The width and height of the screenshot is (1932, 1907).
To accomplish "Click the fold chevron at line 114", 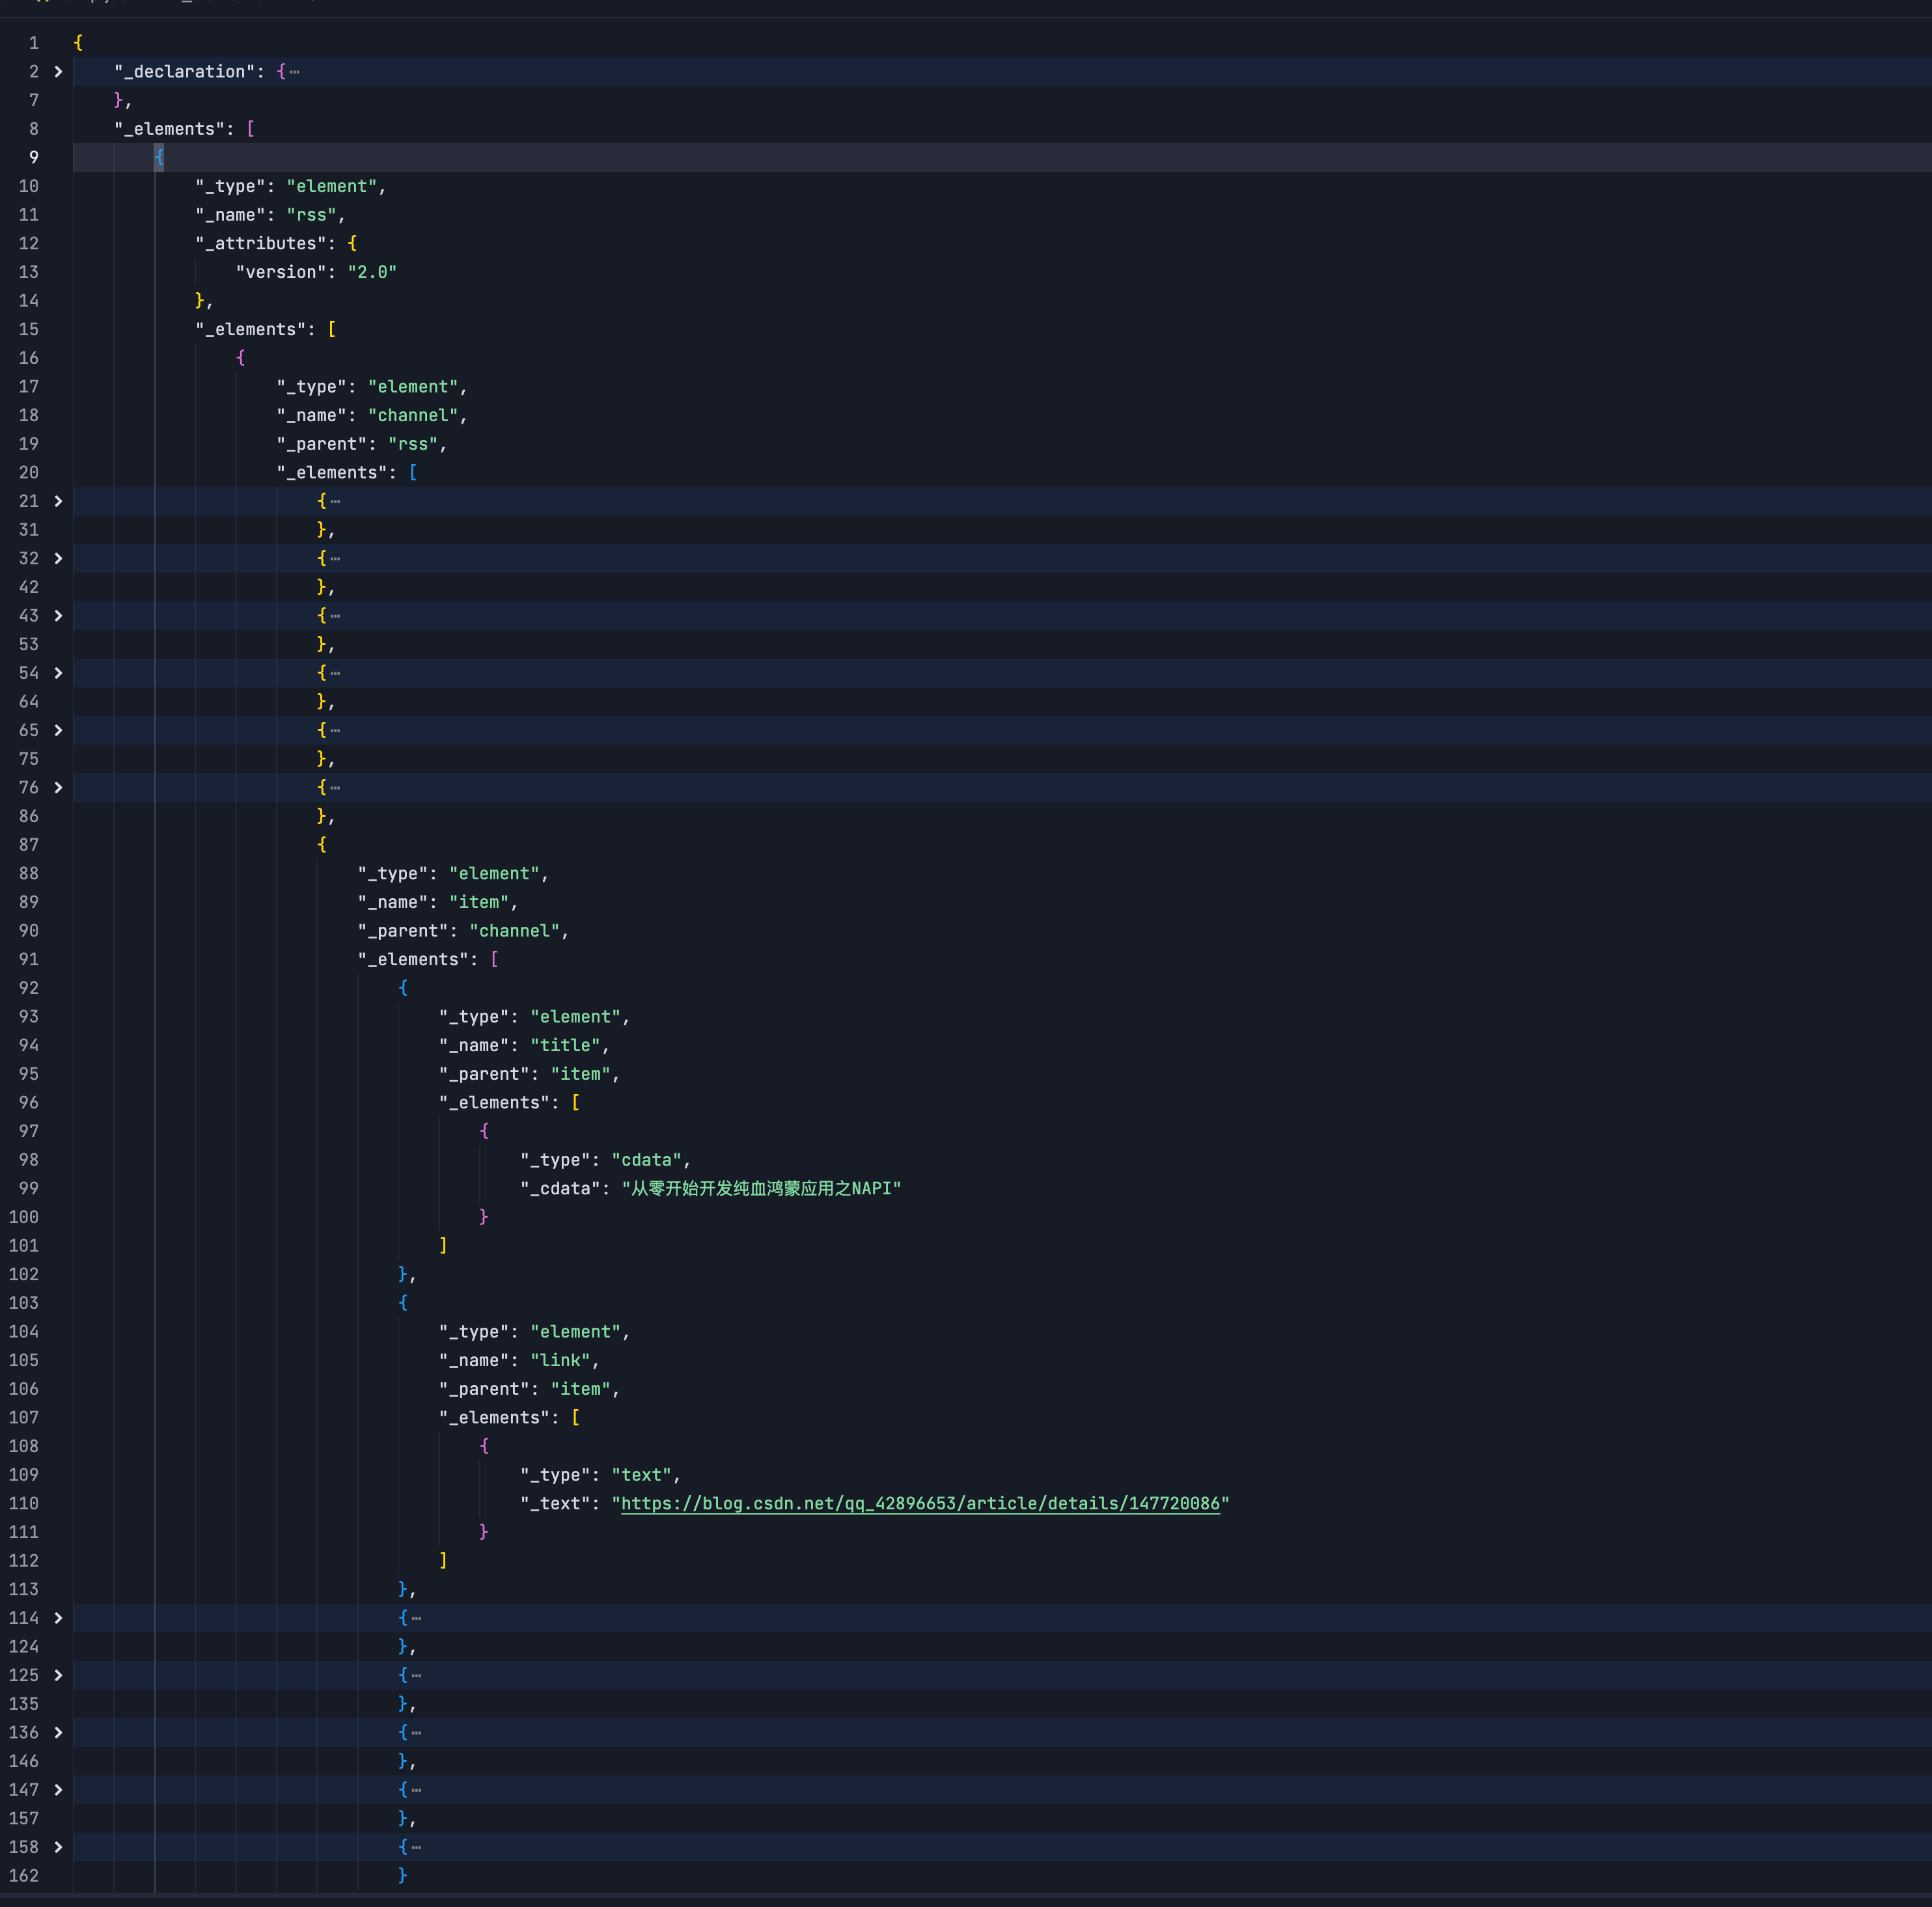I will coord(58,1618).
